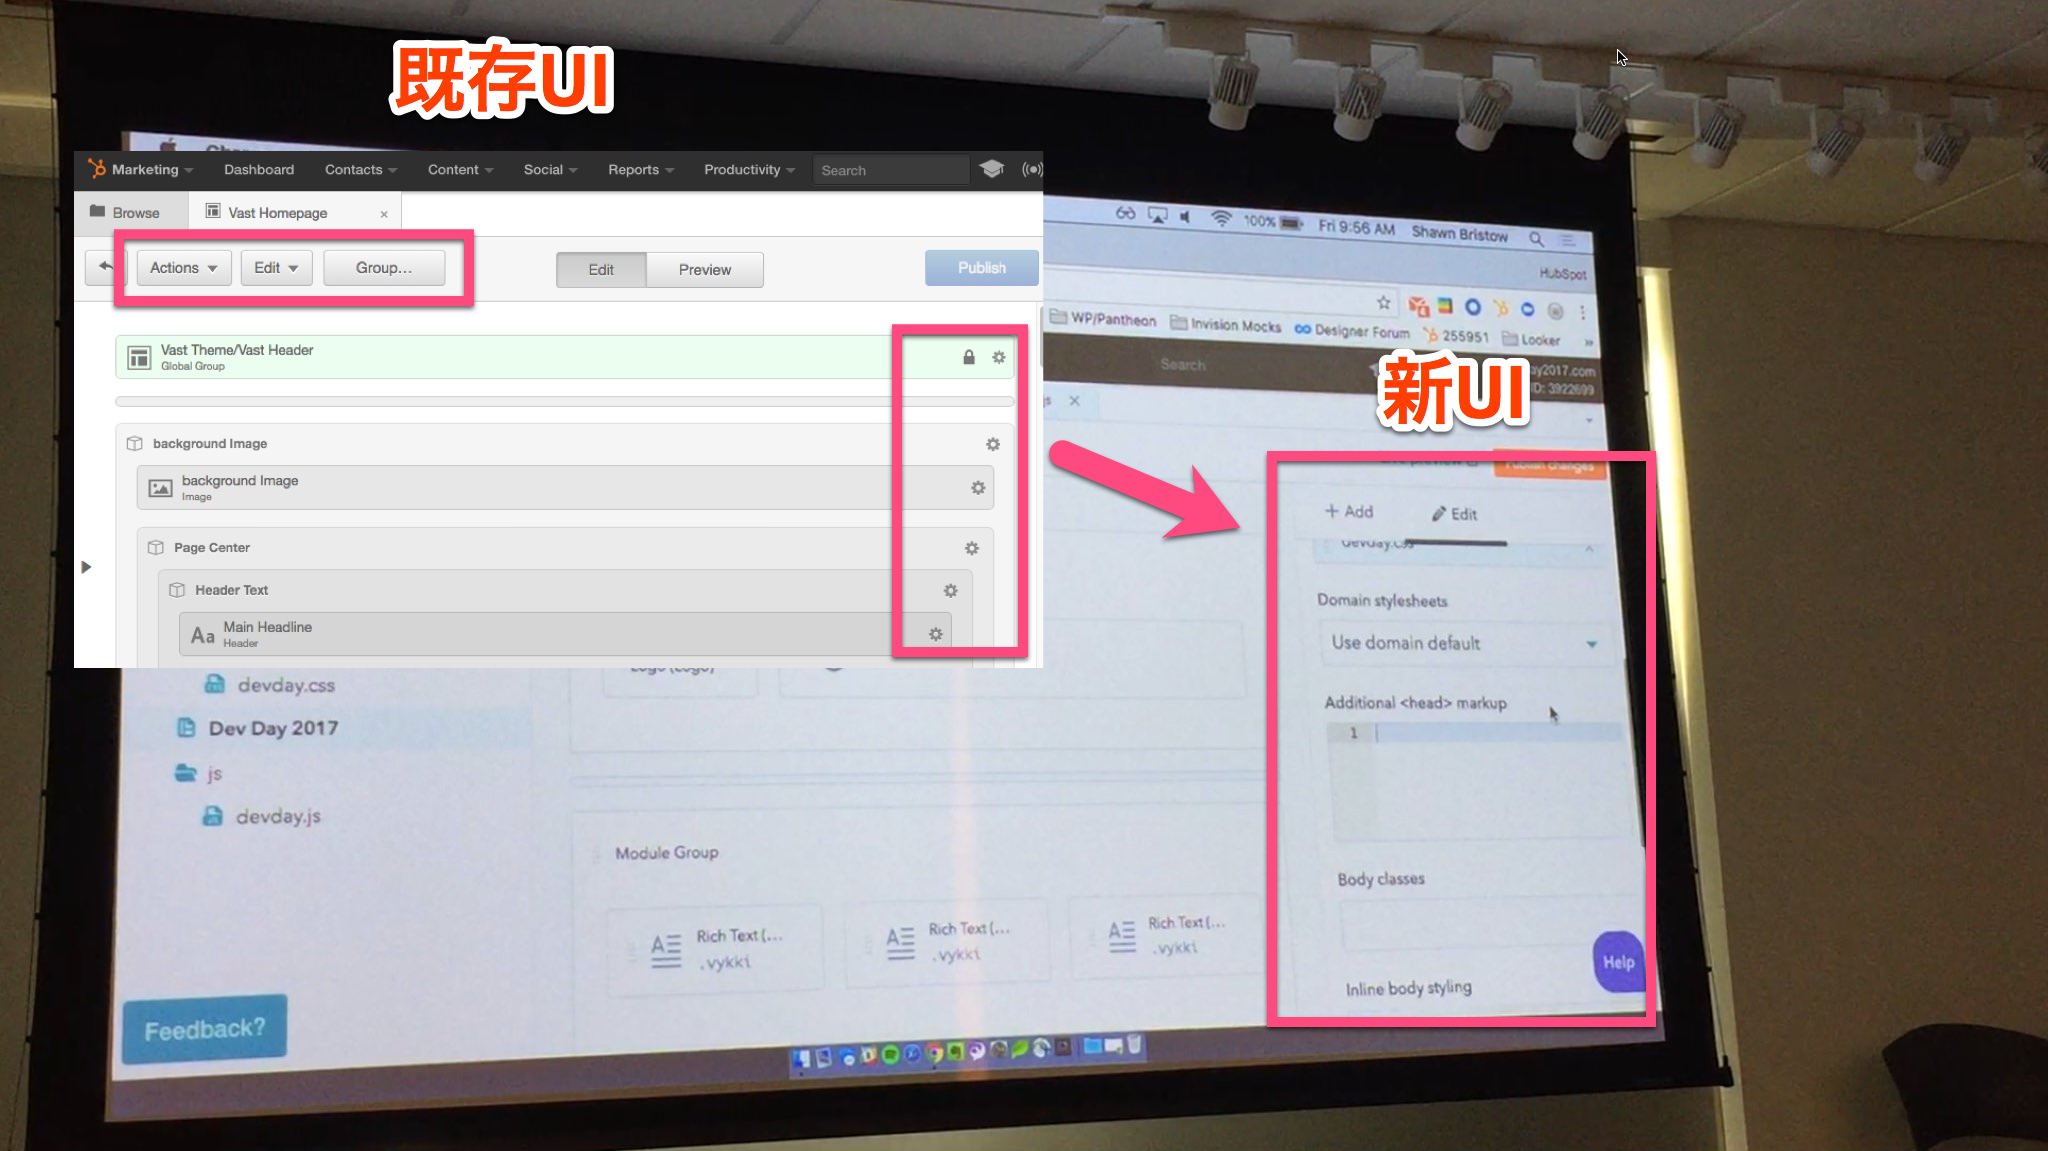Click the Publish button
The width and height of the screenshot is (2048, 1151).
[x=980, y=267]
